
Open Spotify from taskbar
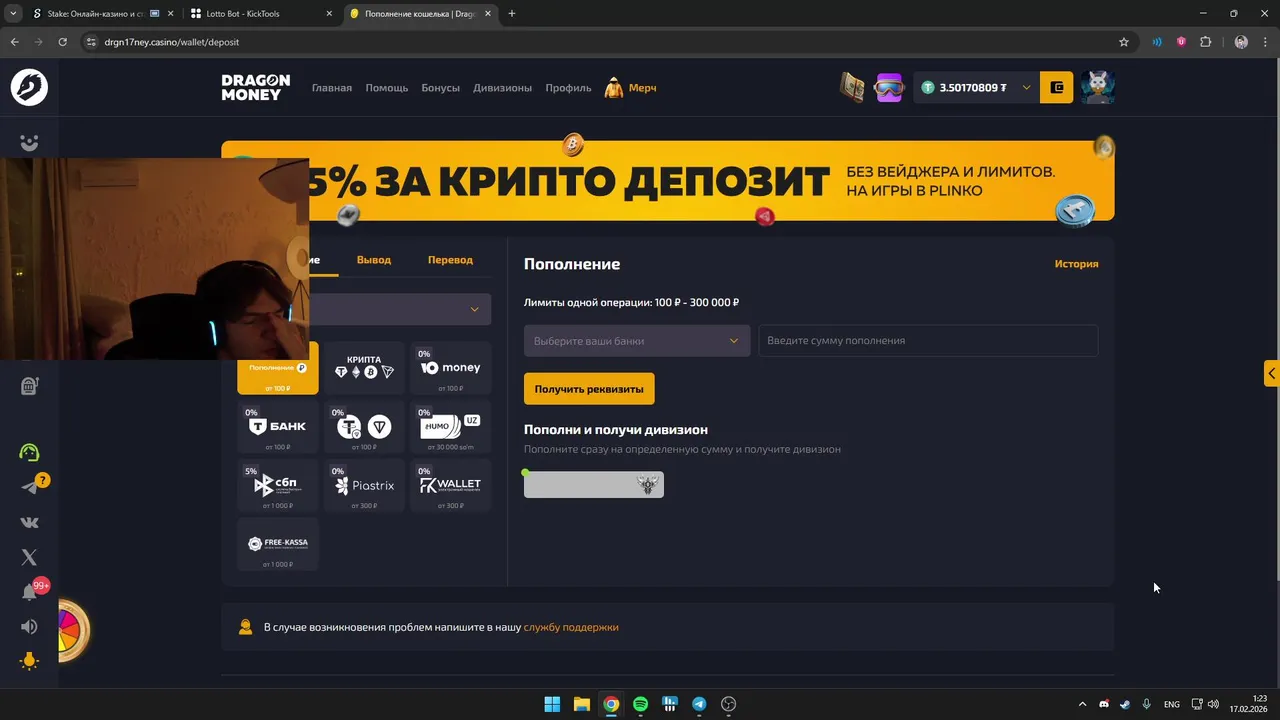(640, 704)
